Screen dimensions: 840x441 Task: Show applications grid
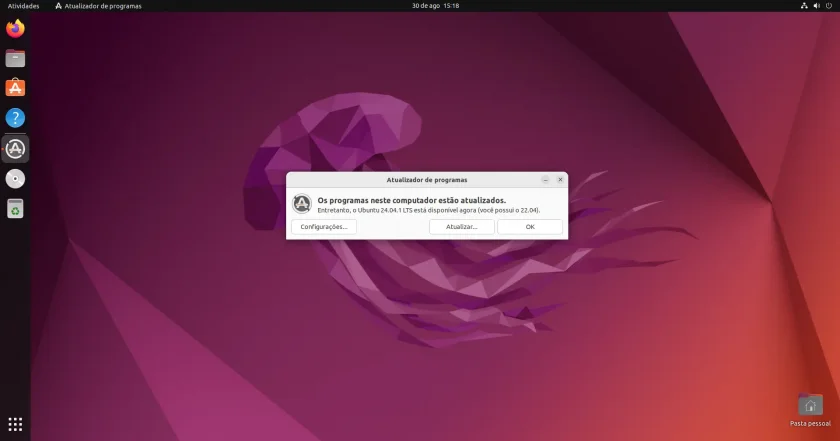coord(15,424)
